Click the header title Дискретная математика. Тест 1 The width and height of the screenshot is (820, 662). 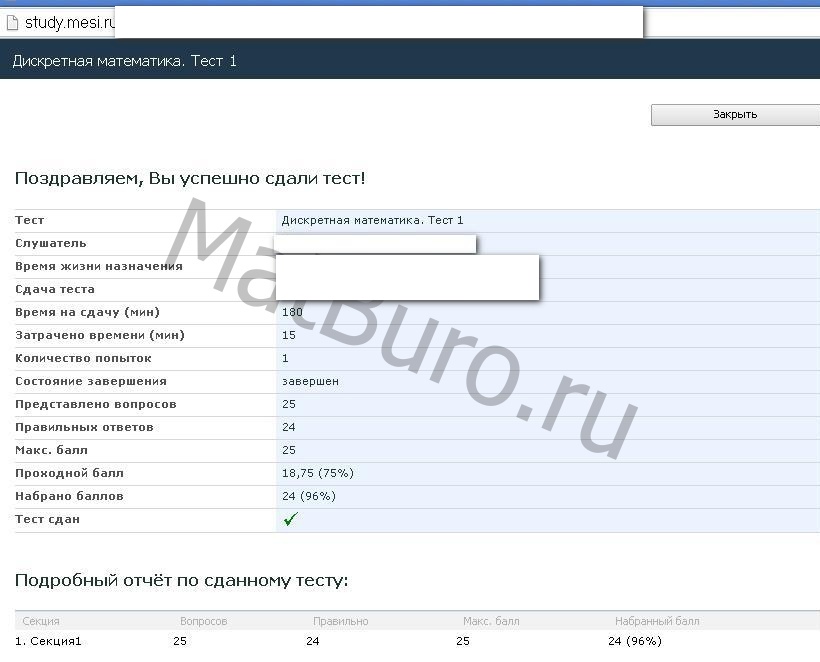tap(125, 61)
